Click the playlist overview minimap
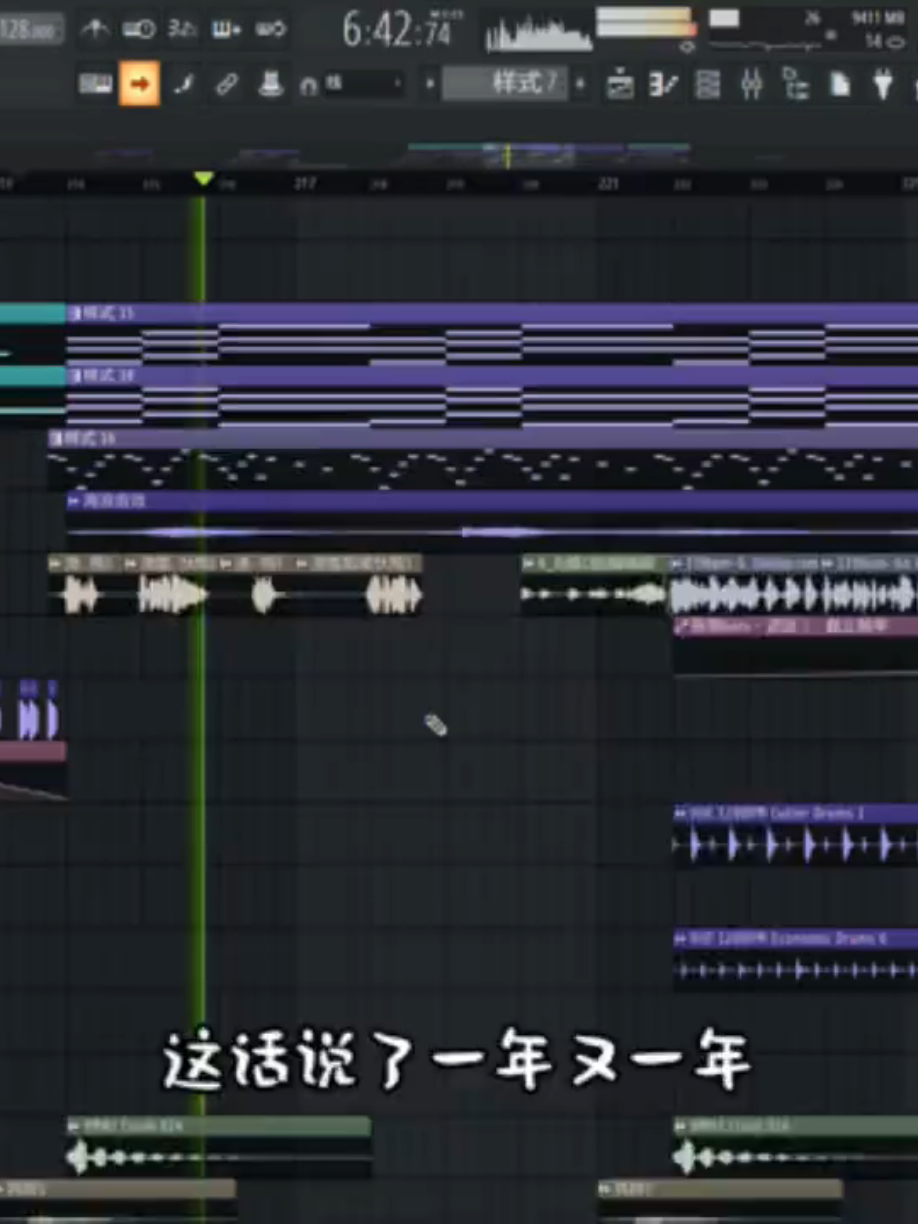The width and height of the screenshot is (918, 1224). click(x=459, y=155)
